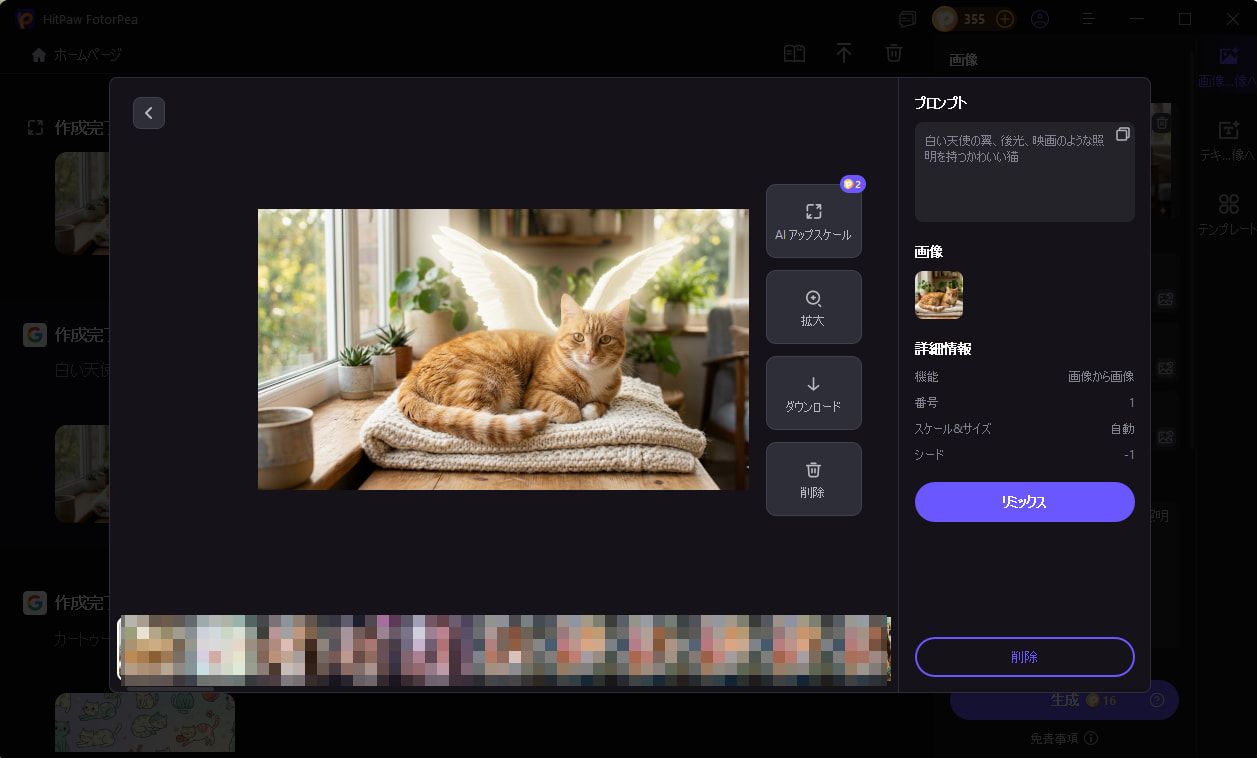
Task: Click the 拡大 zoom button
Action: (813, 307)
